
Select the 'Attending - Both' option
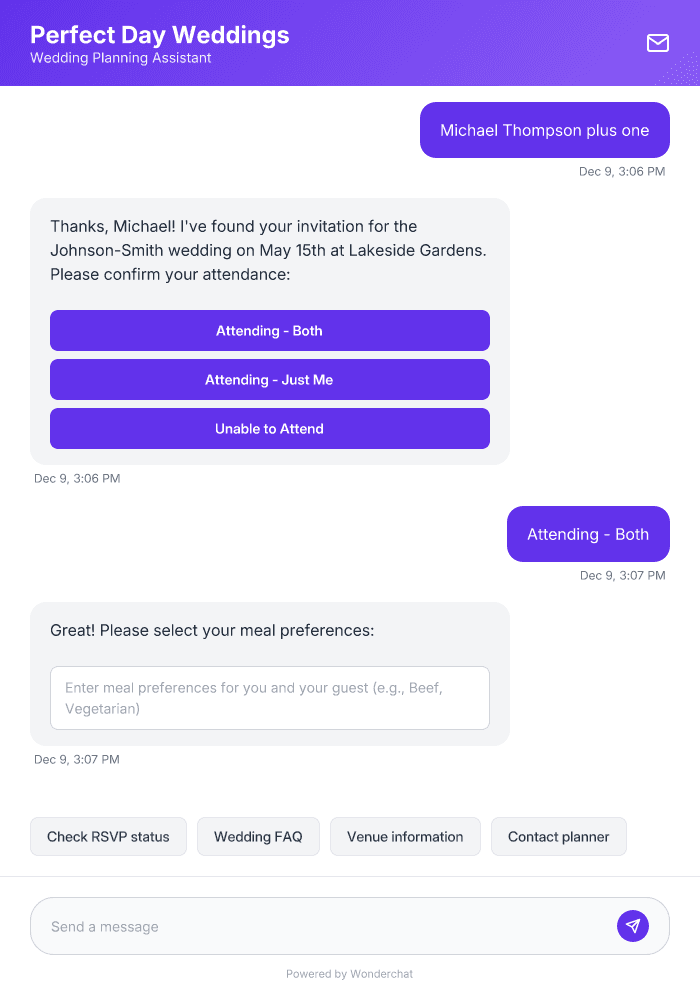coord(269,330)
